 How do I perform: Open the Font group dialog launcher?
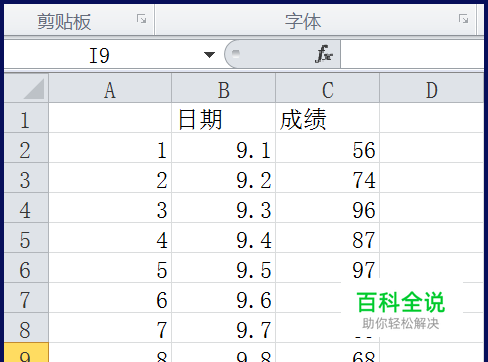click(463, 19)
